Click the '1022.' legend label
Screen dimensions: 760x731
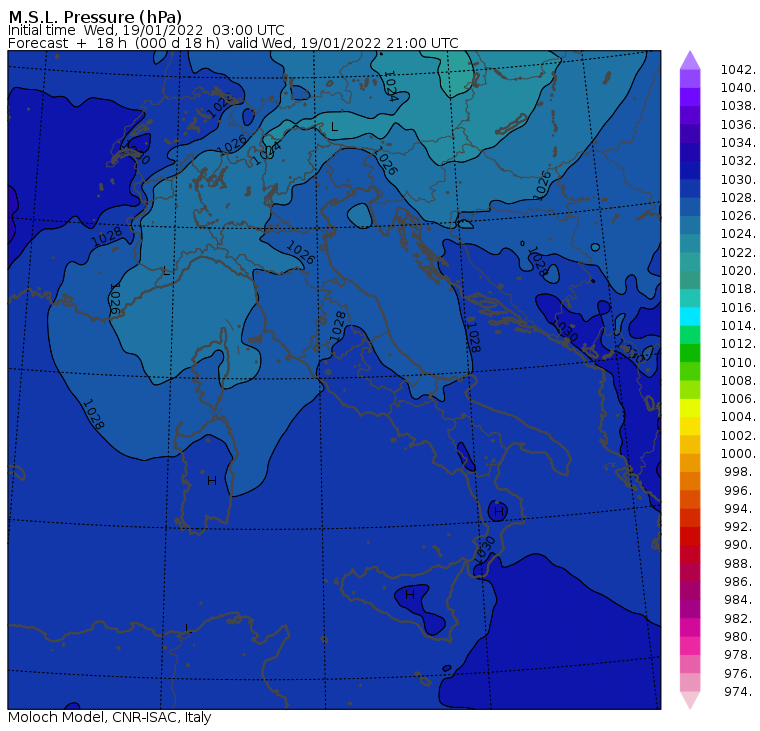click(x=738, y=253)
